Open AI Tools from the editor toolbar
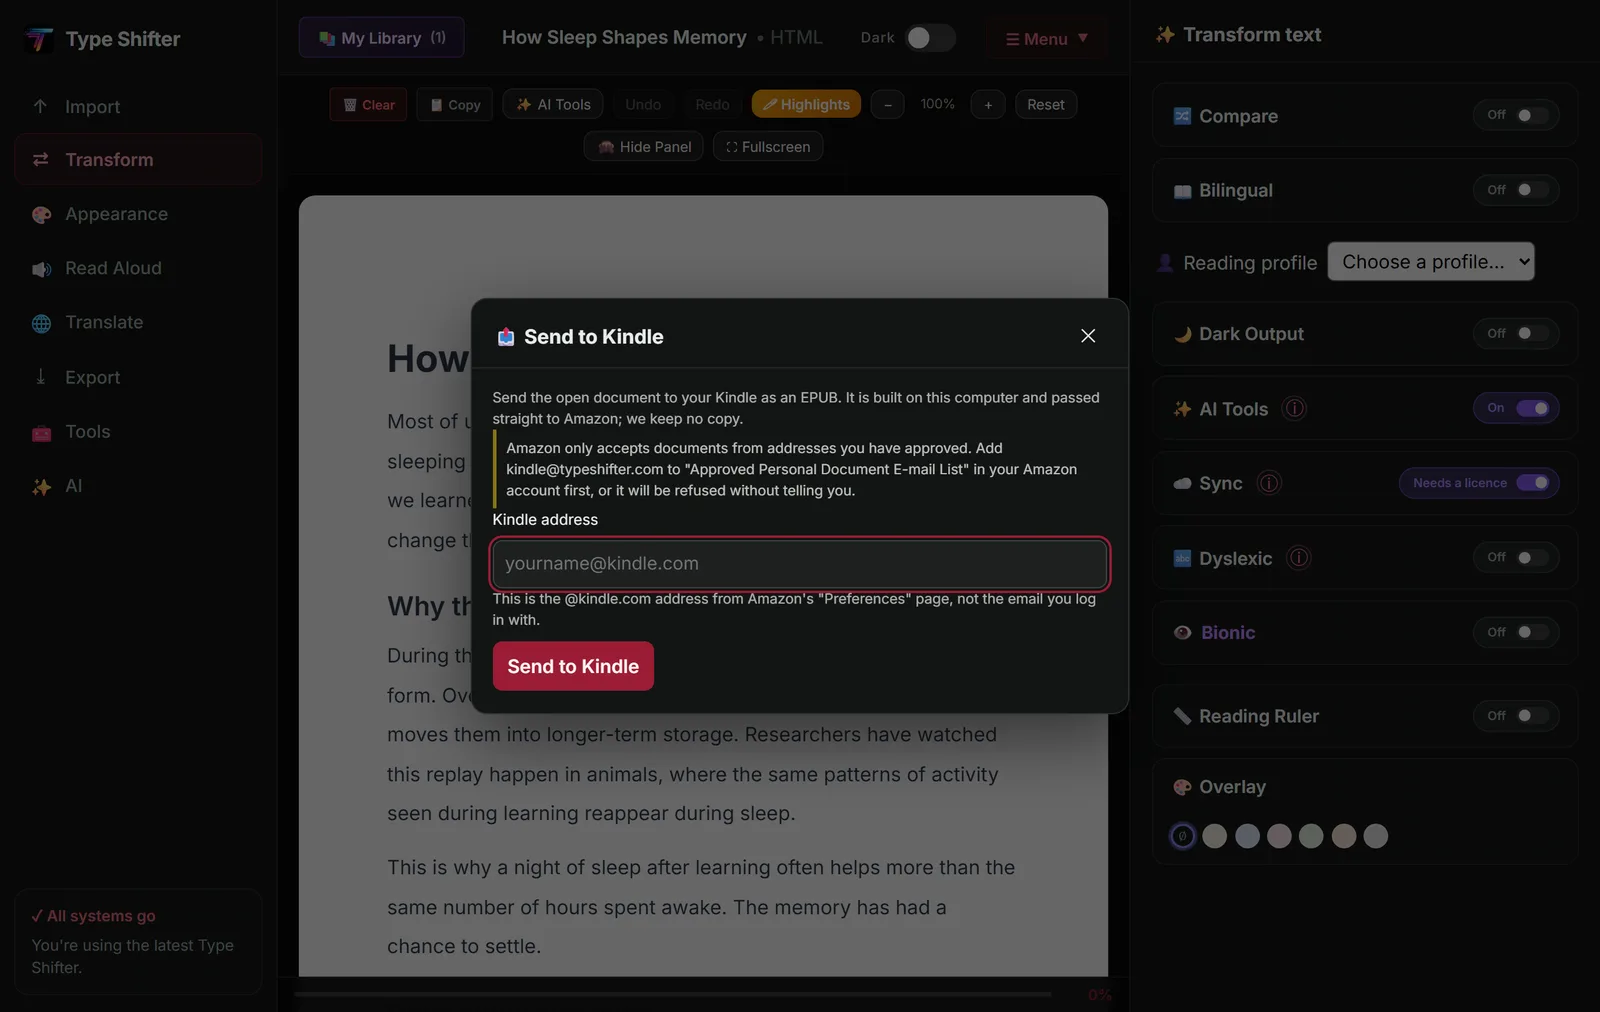 (553, 105)
